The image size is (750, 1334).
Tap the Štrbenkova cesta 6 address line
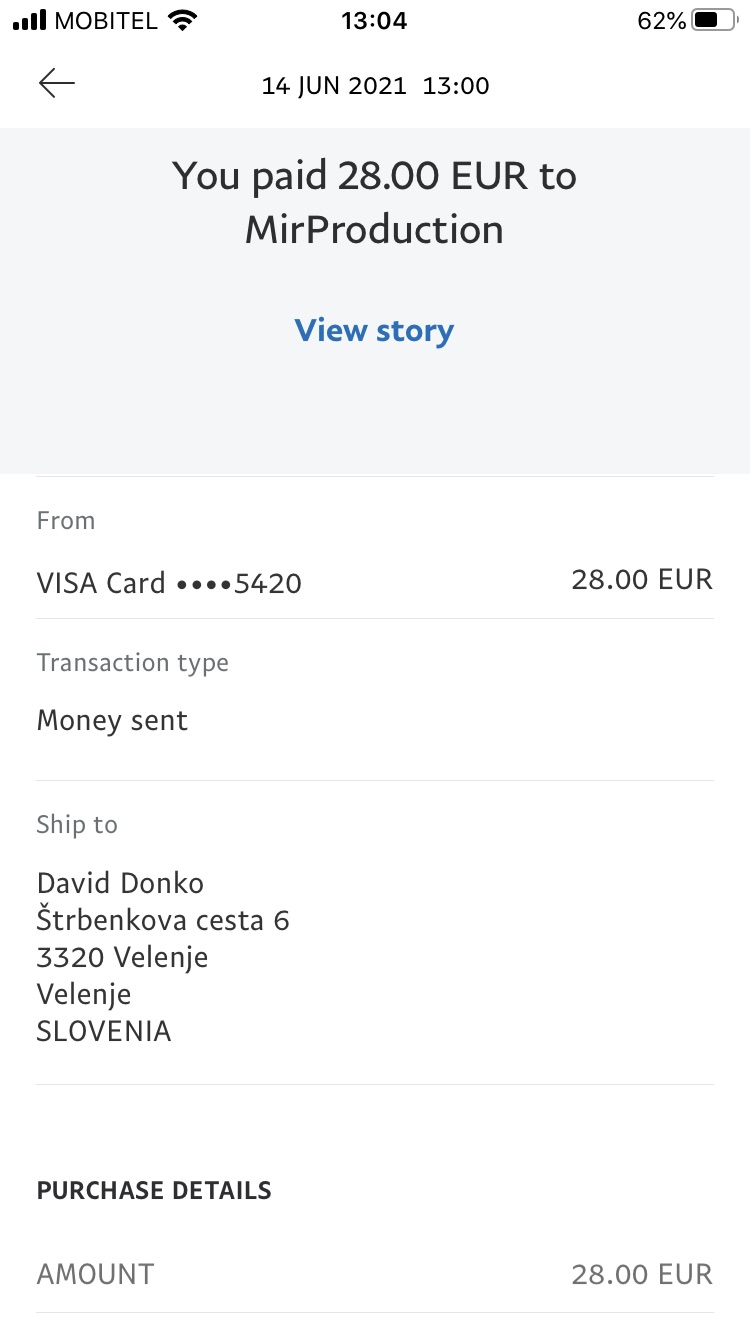click(163, 920)
